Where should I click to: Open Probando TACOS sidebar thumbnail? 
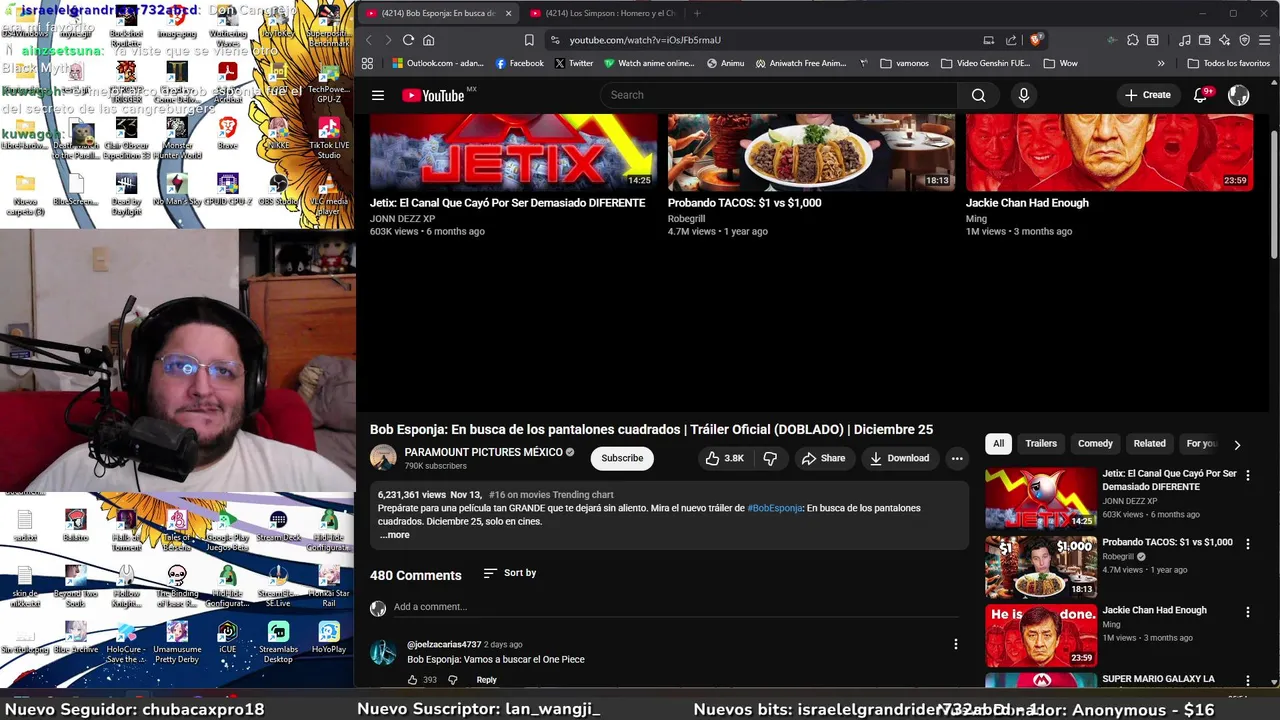[x=1041, y=567]
